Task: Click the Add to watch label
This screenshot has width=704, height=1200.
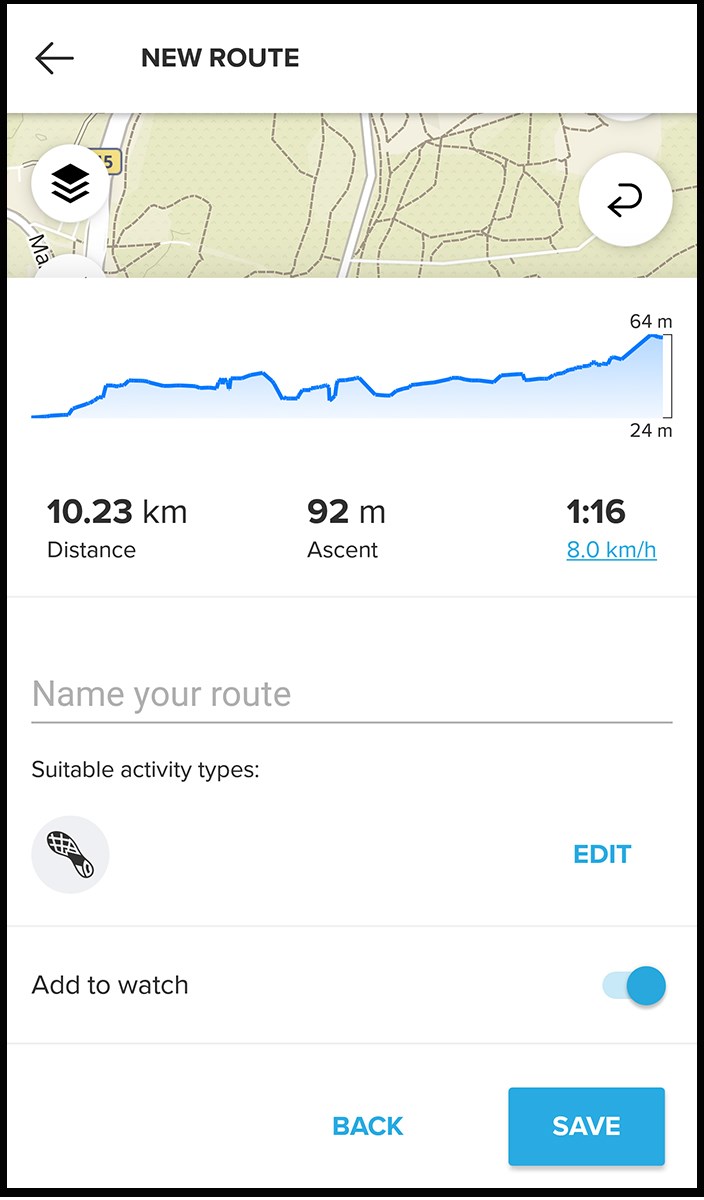Action: coord(110,985)
